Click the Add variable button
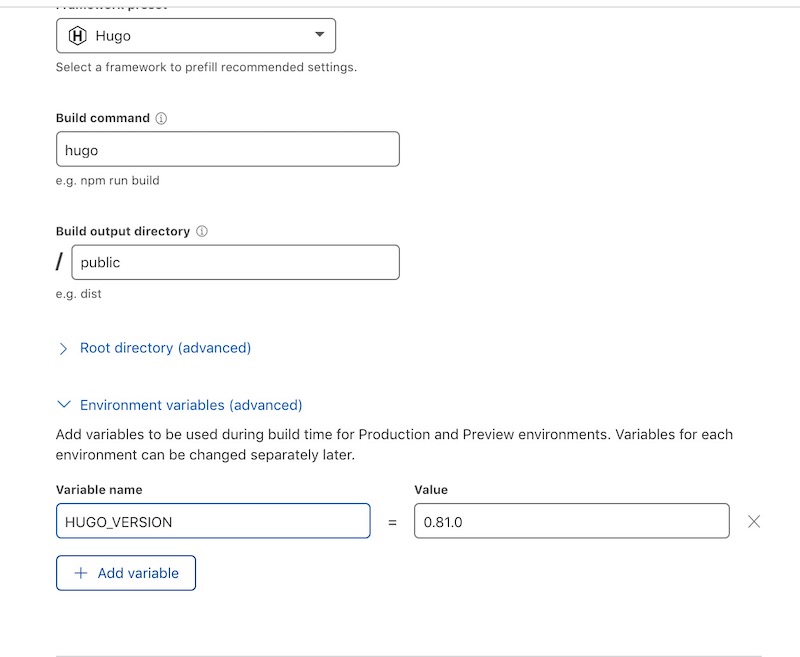Screen dimensions: 800x657 [126, 573]
